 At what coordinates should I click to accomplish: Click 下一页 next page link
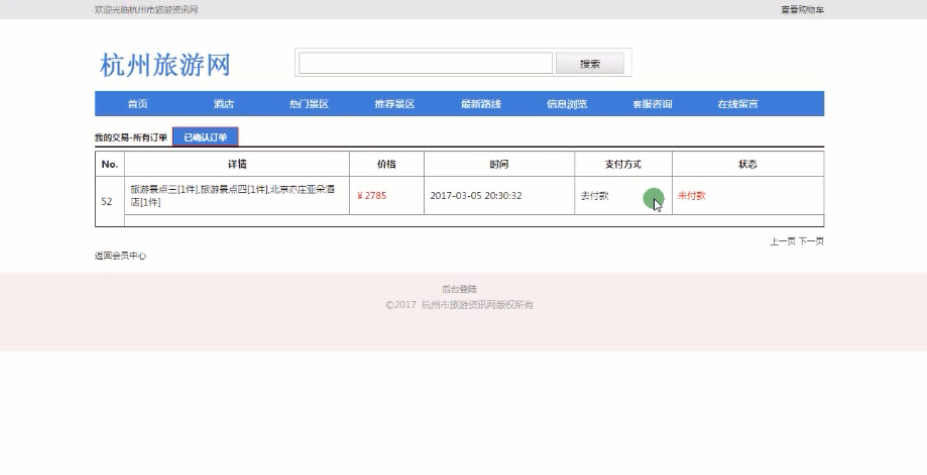click(x=811, y=241)
